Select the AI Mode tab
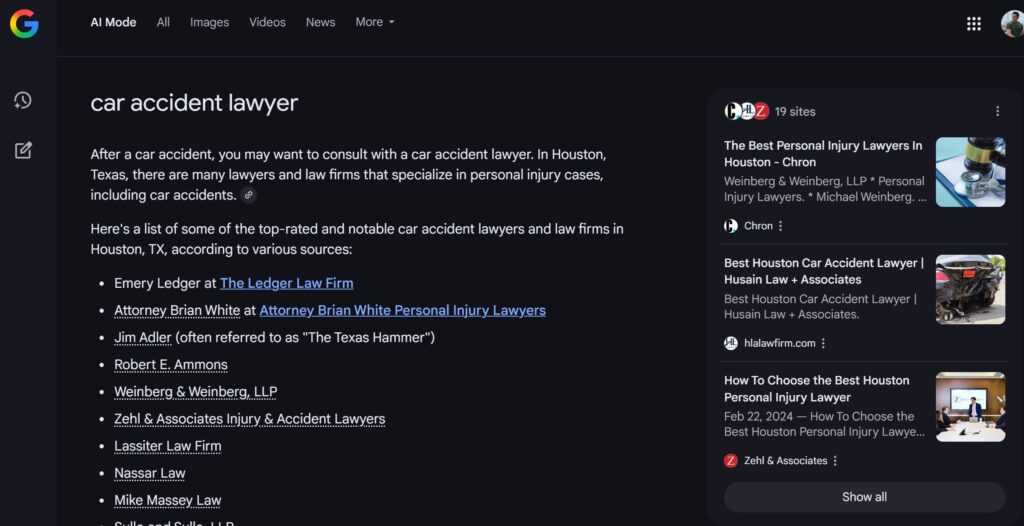The image size is (1024, 526). 113,22
